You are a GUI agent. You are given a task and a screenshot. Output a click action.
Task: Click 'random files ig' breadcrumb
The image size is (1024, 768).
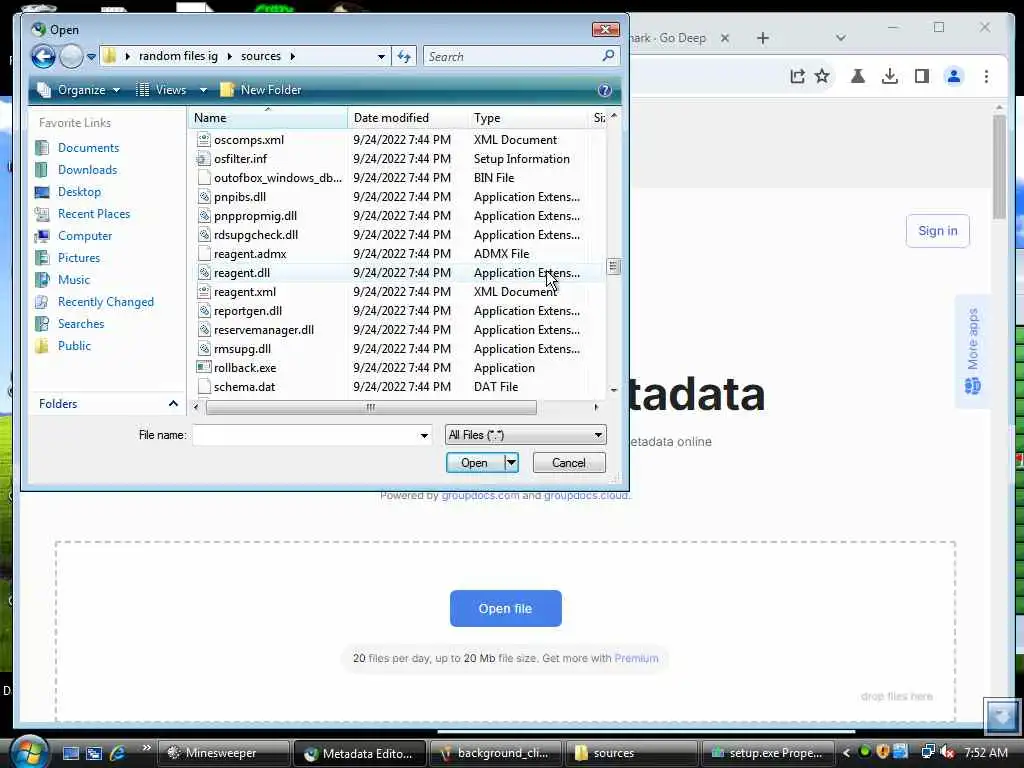(178, 56)
